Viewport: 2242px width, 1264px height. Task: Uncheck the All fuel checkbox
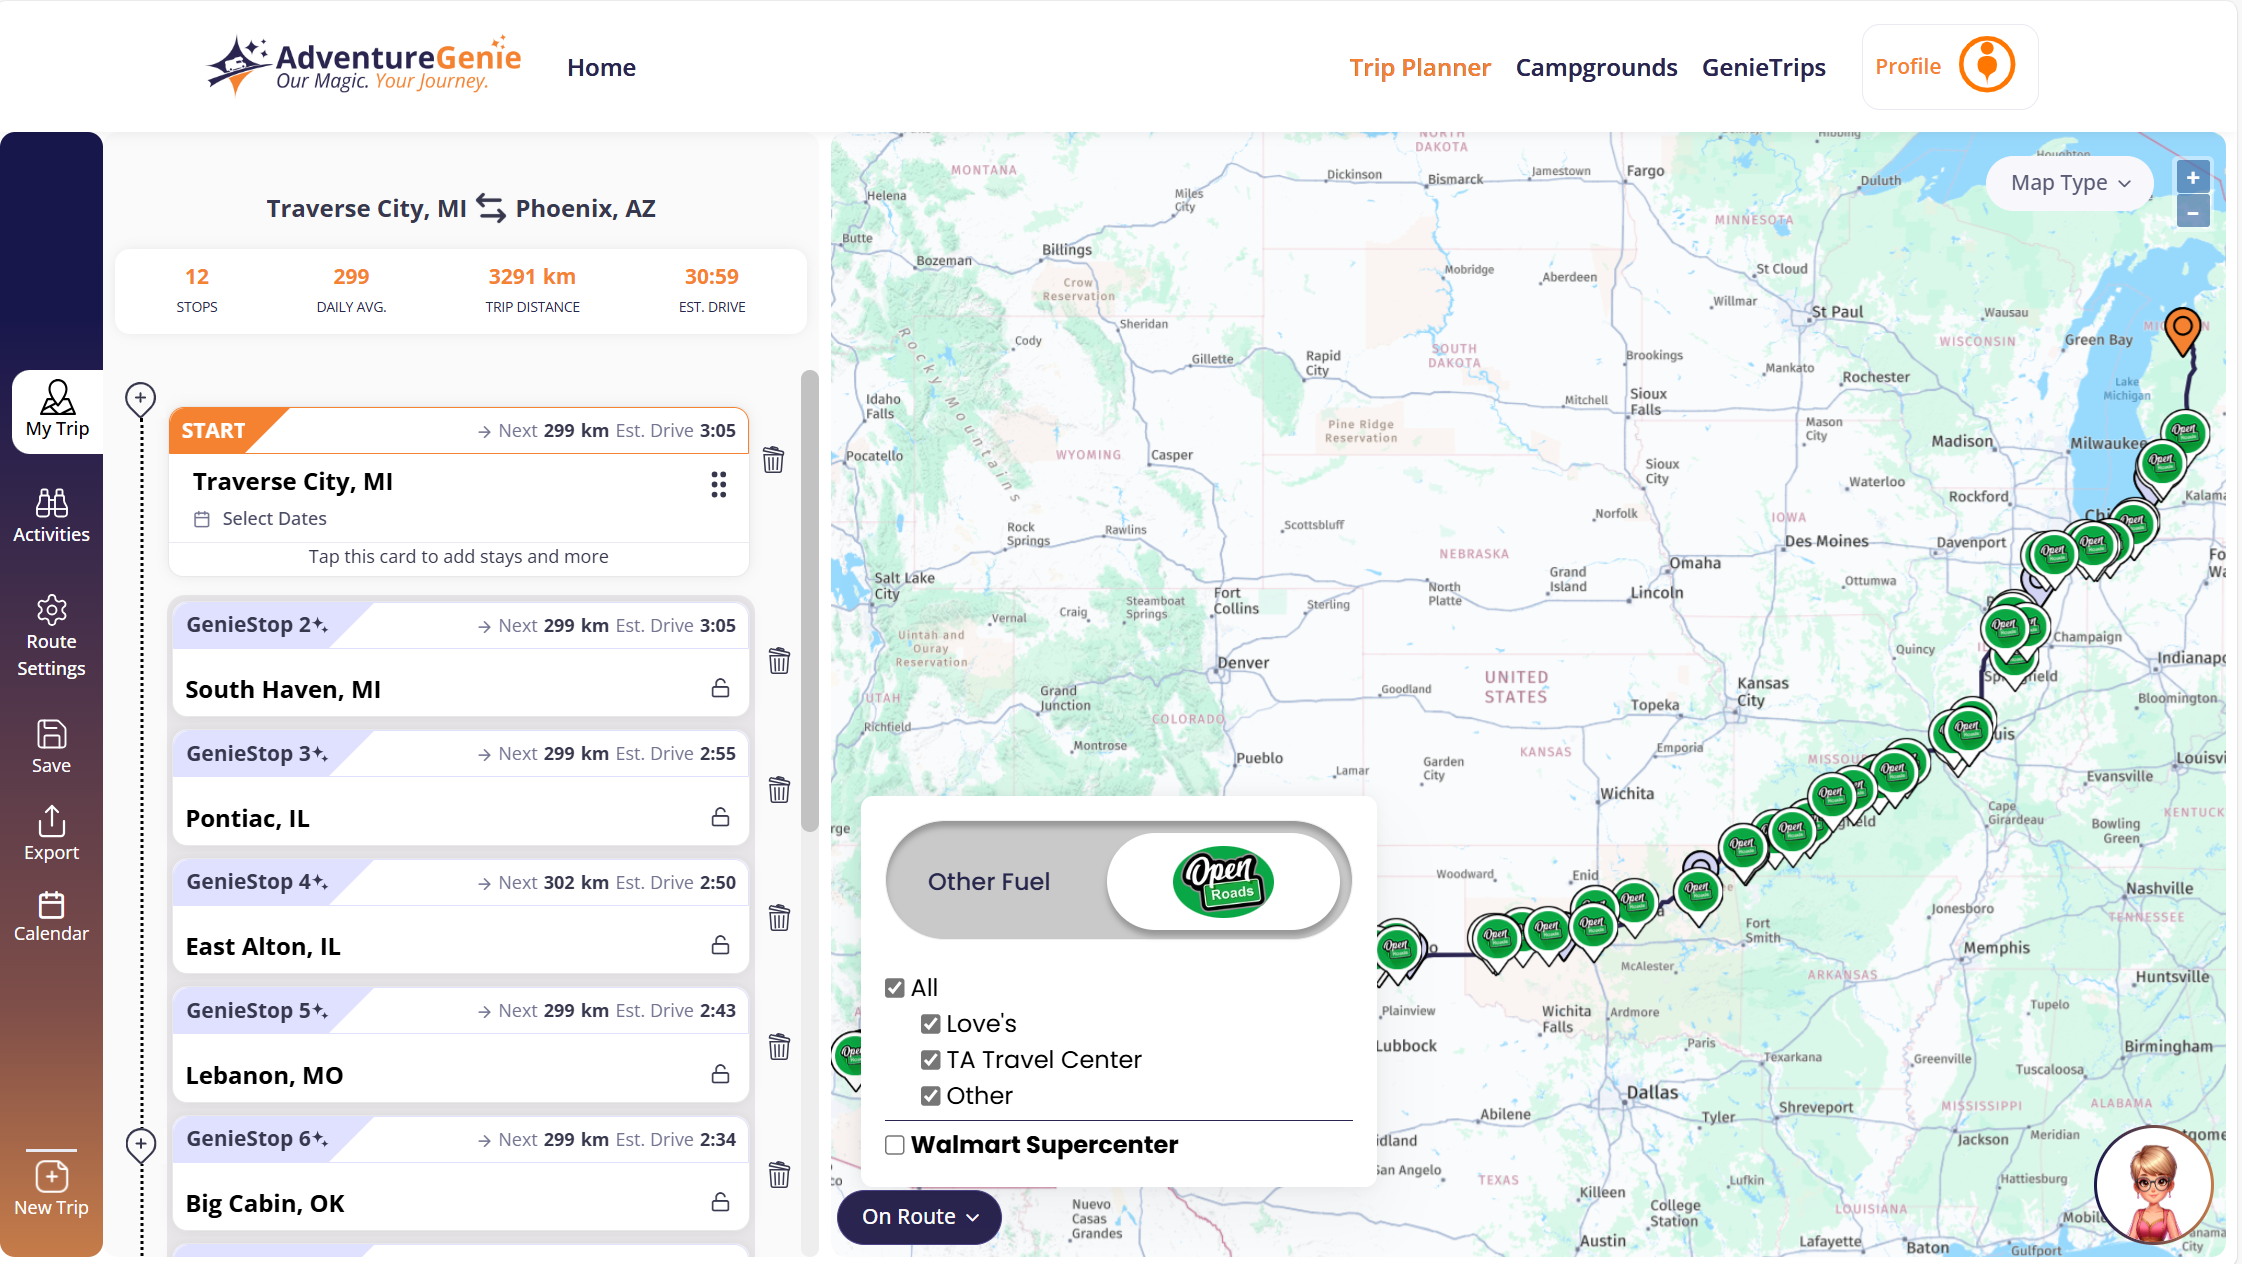(x=895, y=988)
